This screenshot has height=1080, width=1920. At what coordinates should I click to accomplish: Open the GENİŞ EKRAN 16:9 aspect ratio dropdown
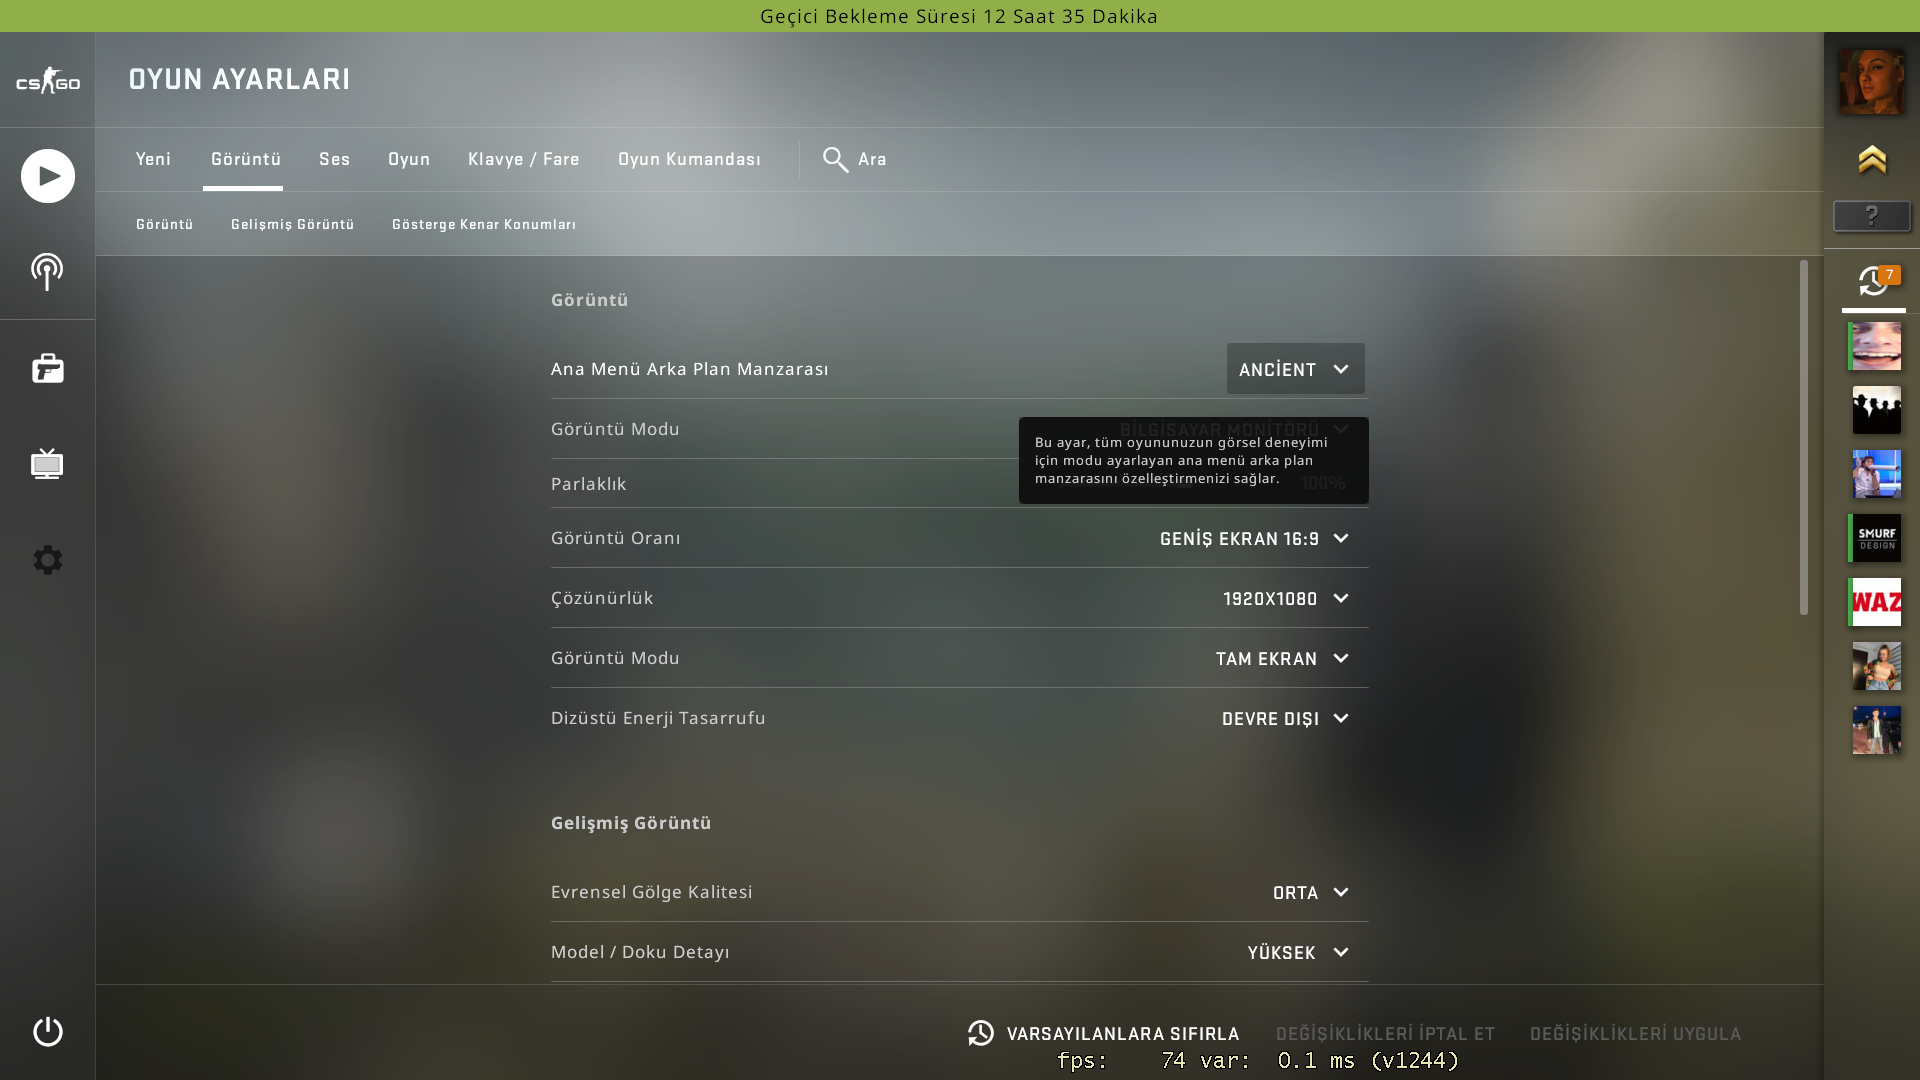point(1255,539)
